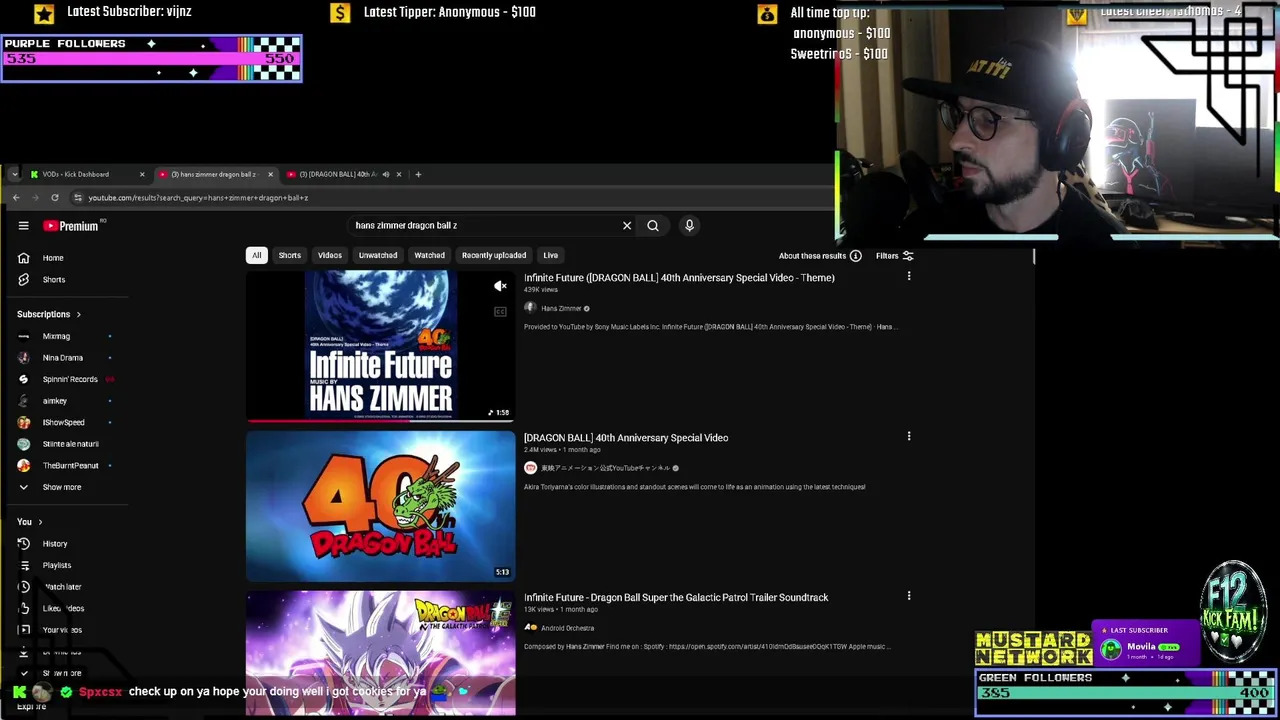The width and height of the screenshot is (1280, 720).
Task: Open the IShowSpeed channel subscription
Action: (64, 422)
